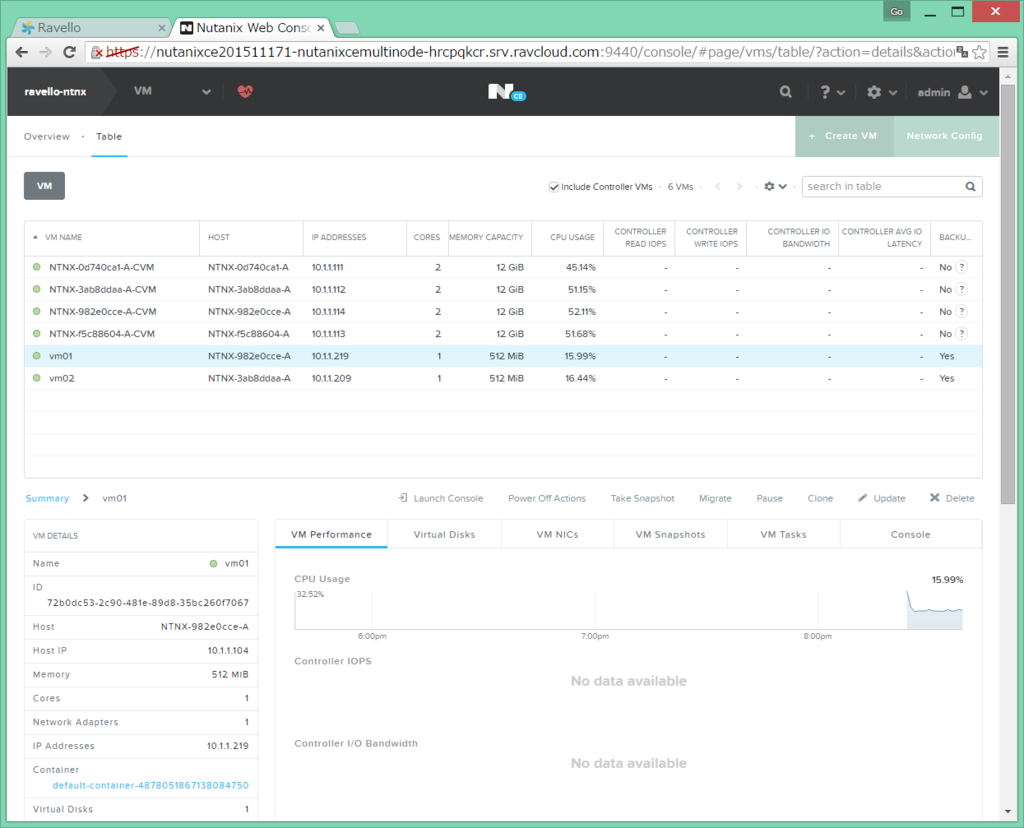Open the Virtual Disks tab
1024x828 pixels.
coord(444,534)
